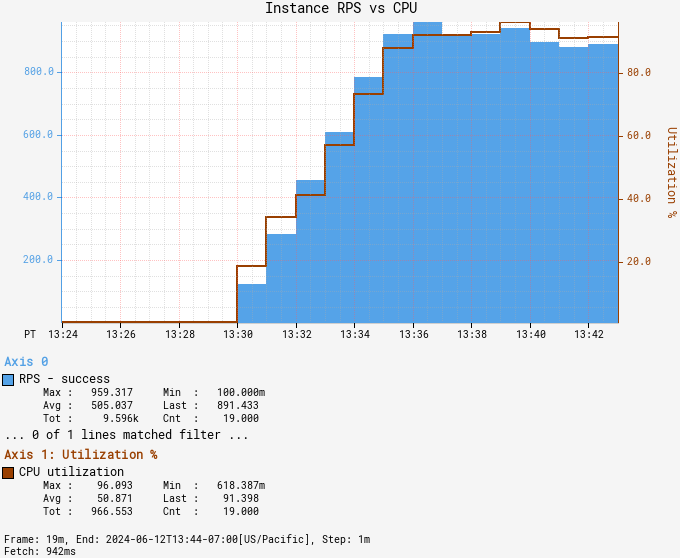
Task: Click the '0 of 1 lines matched filter' message
Action: 126,434
